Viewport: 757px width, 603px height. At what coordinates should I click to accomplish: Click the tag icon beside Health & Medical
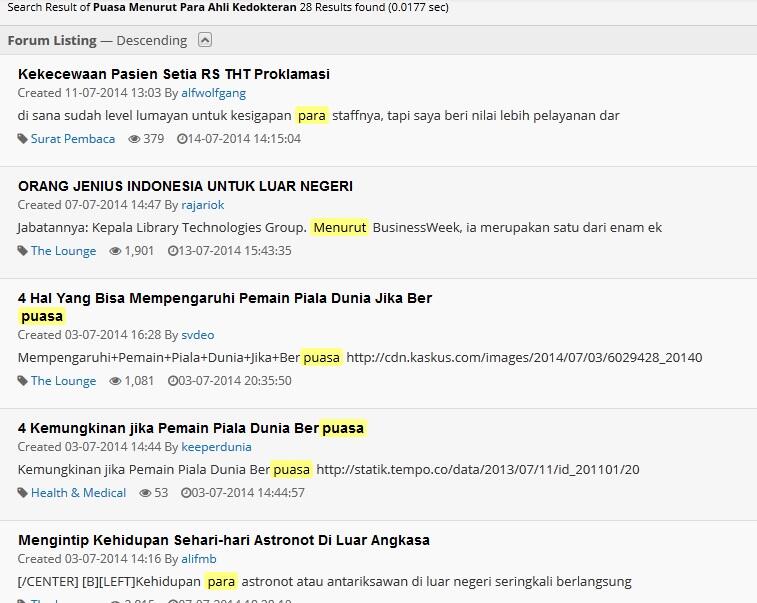(22, 493)
